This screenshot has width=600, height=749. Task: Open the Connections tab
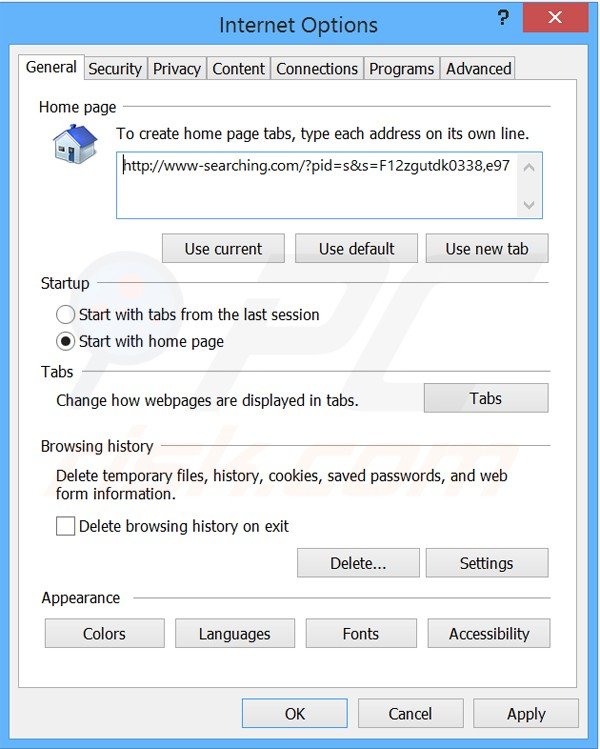click(317, 69)
